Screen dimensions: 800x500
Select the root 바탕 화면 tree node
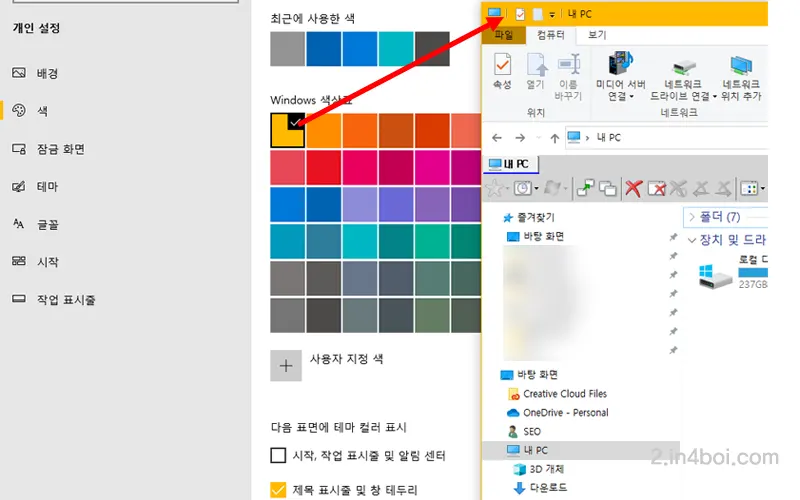(529, 375)
